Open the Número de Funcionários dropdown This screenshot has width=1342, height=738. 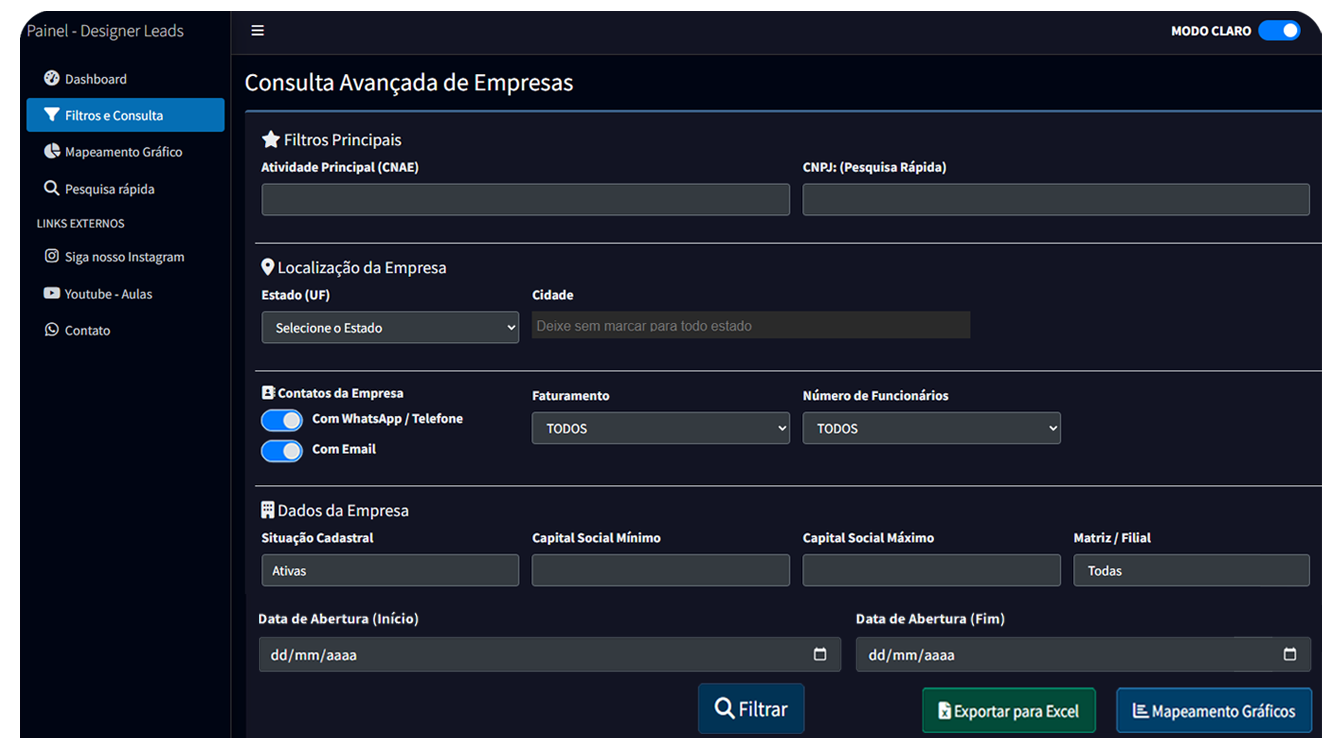pos(931,428)
